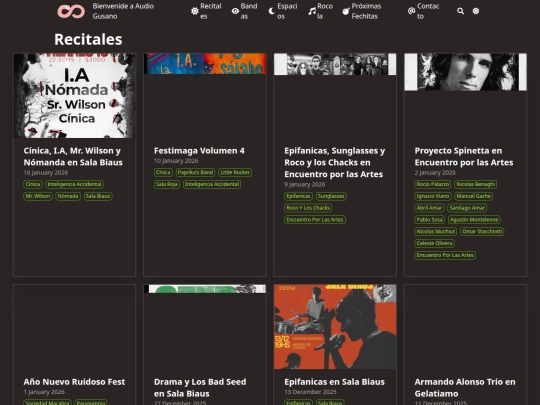This screenshot has height=405, width=540.
Task: Open Epifanicas en Sala Biaus title
Action: (x=334, y=382)
